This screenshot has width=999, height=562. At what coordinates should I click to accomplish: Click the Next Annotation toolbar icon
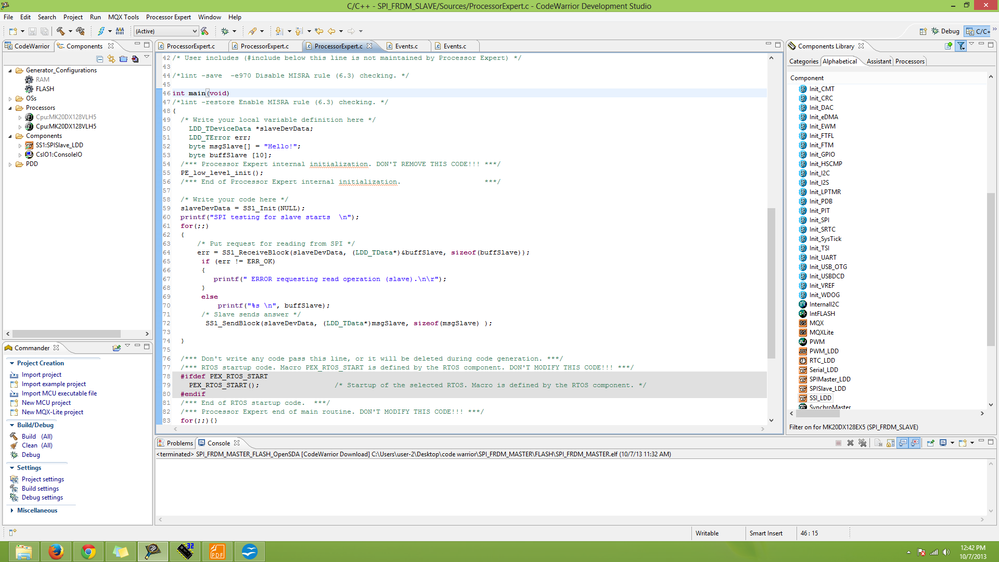(279, 31)
